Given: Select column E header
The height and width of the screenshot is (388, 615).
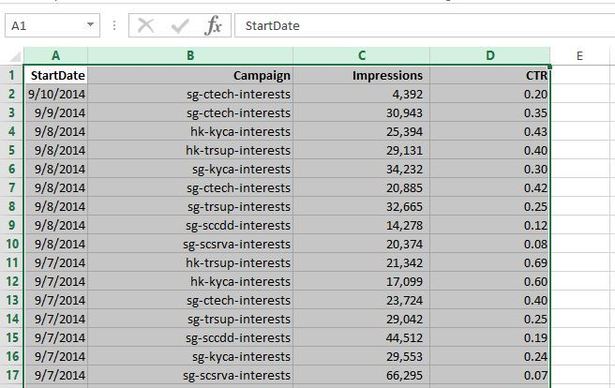Looking at the screenshot, I should click(x=579, y=56).
